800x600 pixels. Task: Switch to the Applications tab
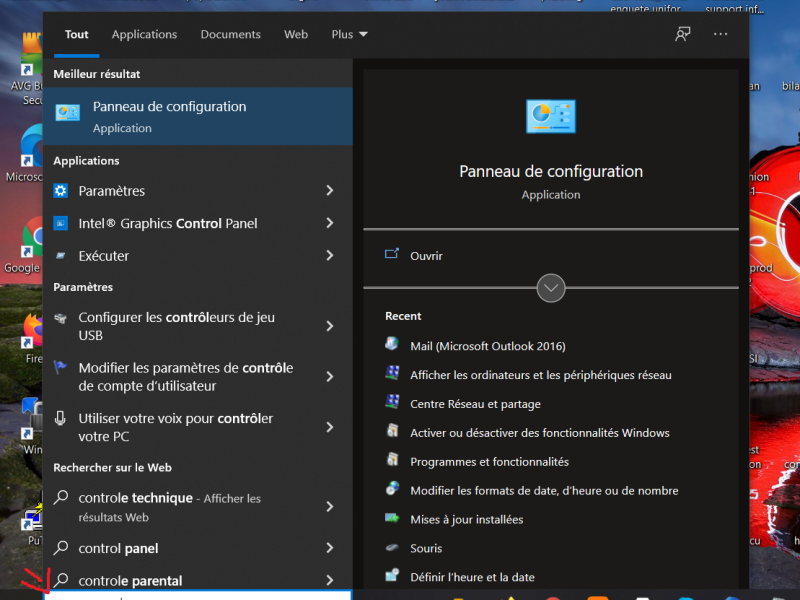click(x=144, y=34)
